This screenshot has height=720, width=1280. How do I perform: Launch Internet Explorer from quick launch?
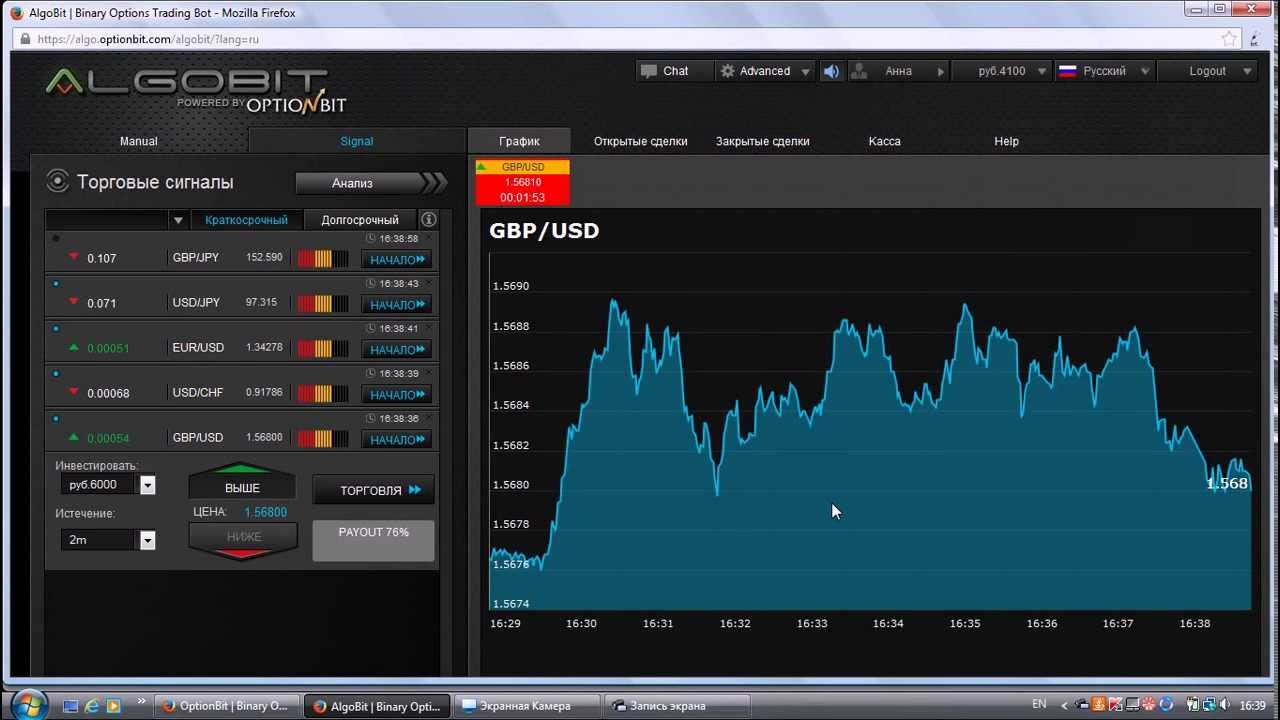tap(92, 705)
